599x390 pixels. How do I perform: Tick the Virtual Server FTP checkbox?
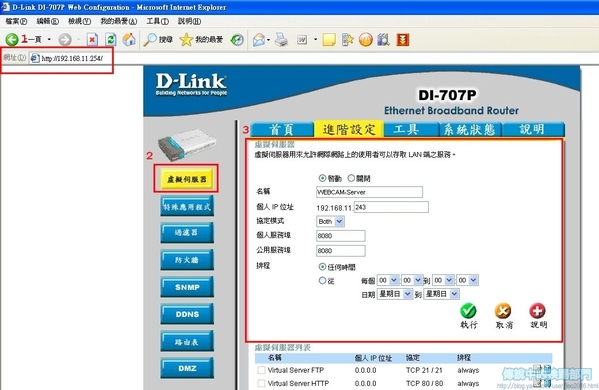click(x=261, y=370)
